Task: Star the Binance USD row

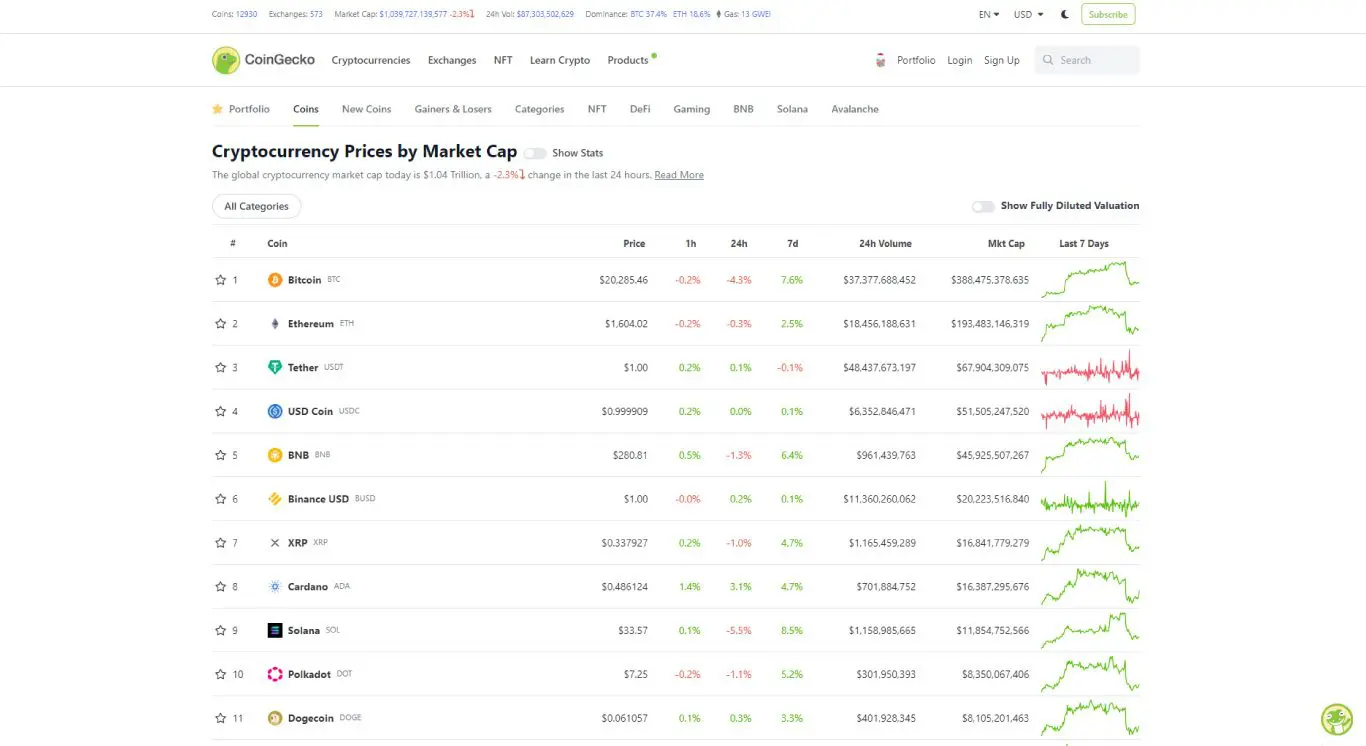Action: (x=220, y=499)
